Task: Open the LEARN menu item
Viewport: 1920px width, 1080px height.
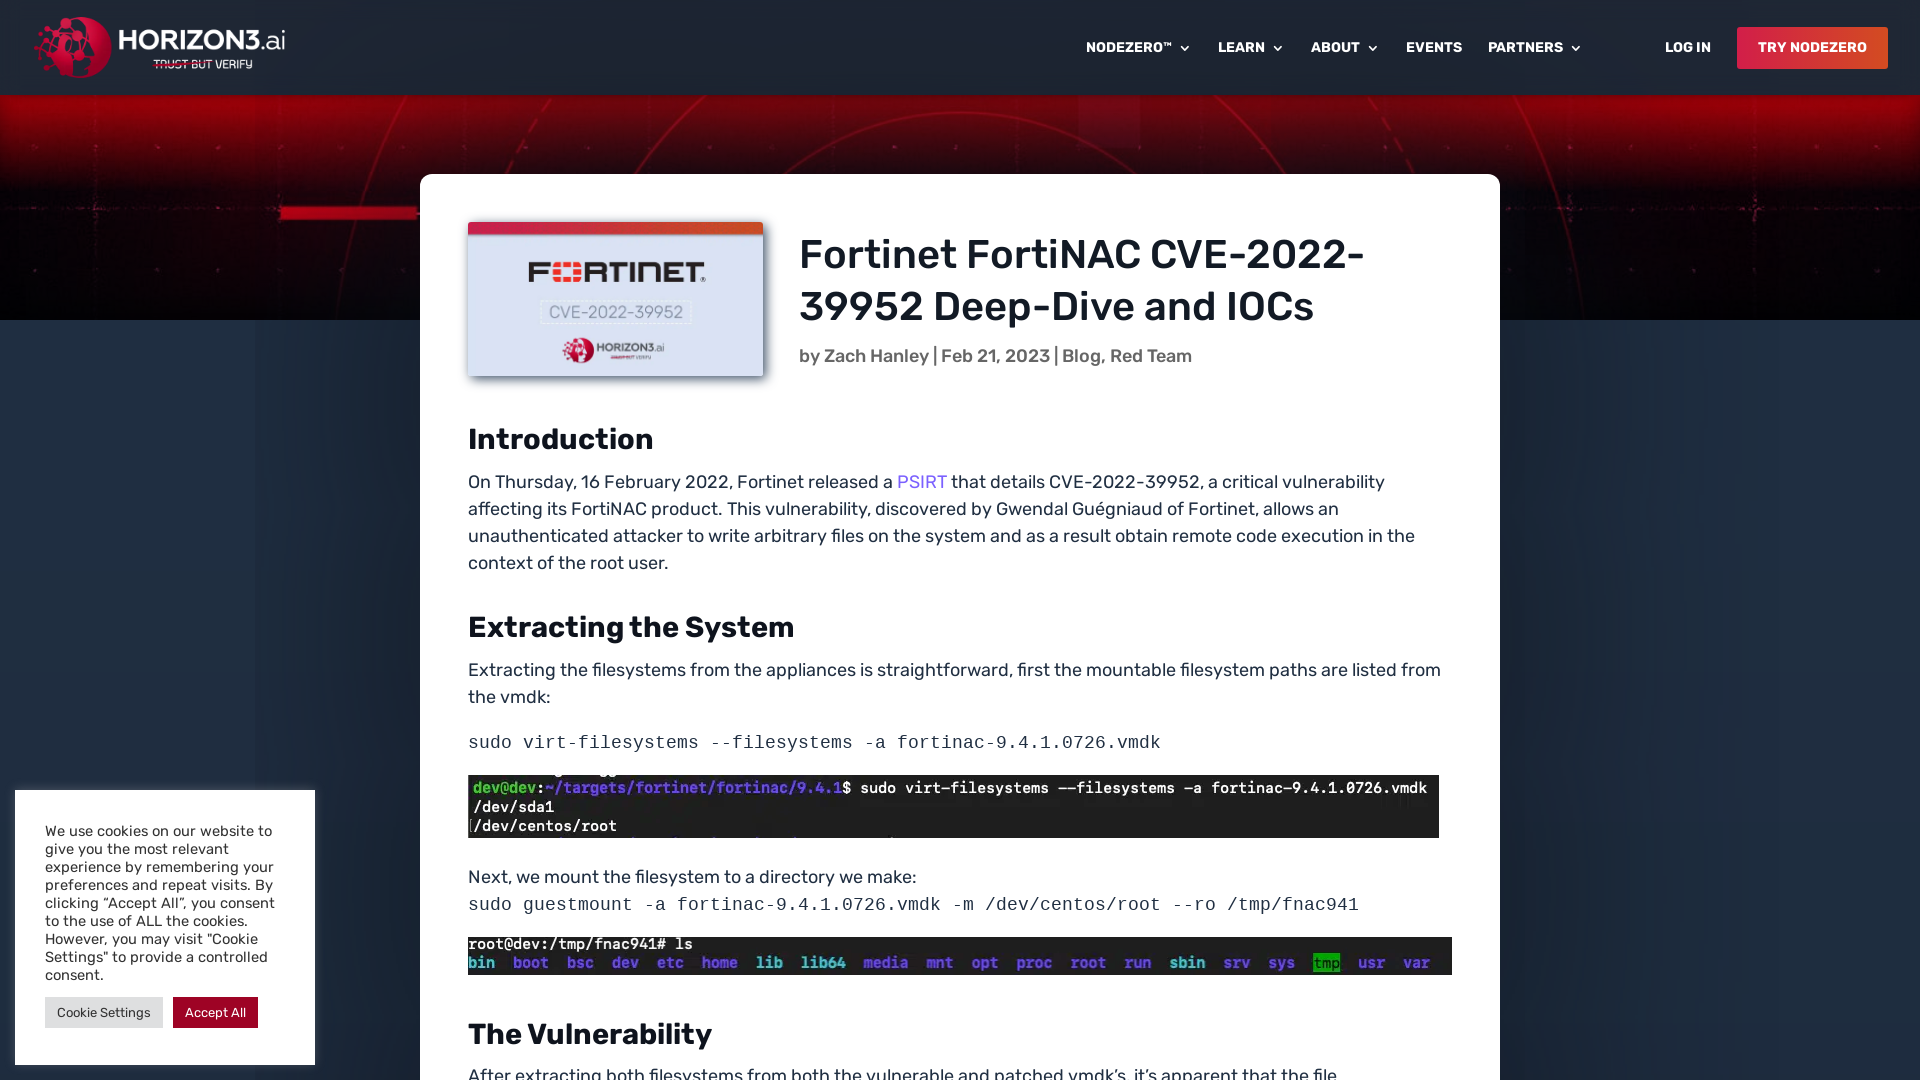Action: point(1241,47)
